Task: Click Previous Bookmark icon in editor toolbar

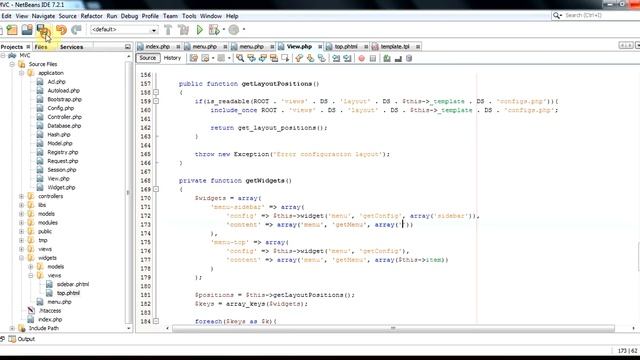Action: 299,58
